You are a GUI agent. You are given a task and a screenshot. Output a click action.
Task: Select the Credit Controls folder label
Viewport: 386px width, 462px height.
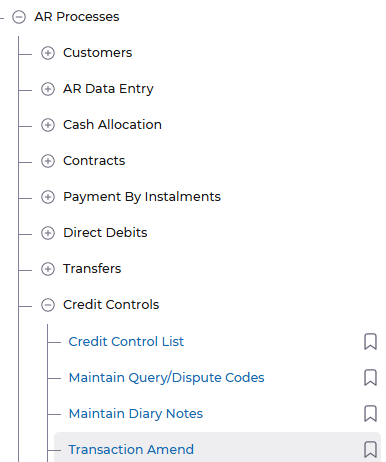click(x=111, y=305)
